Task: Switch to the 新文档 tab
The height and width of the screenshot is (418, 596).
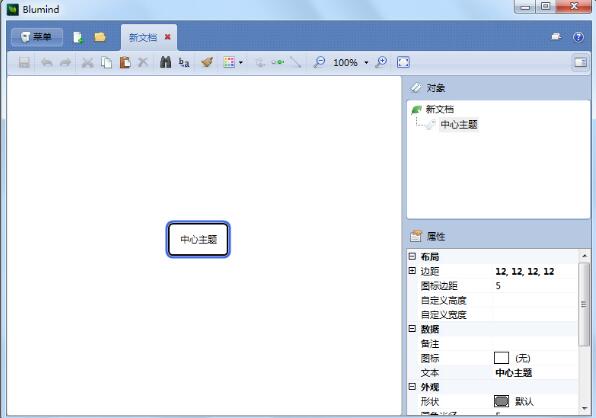Action: point(143,37)
